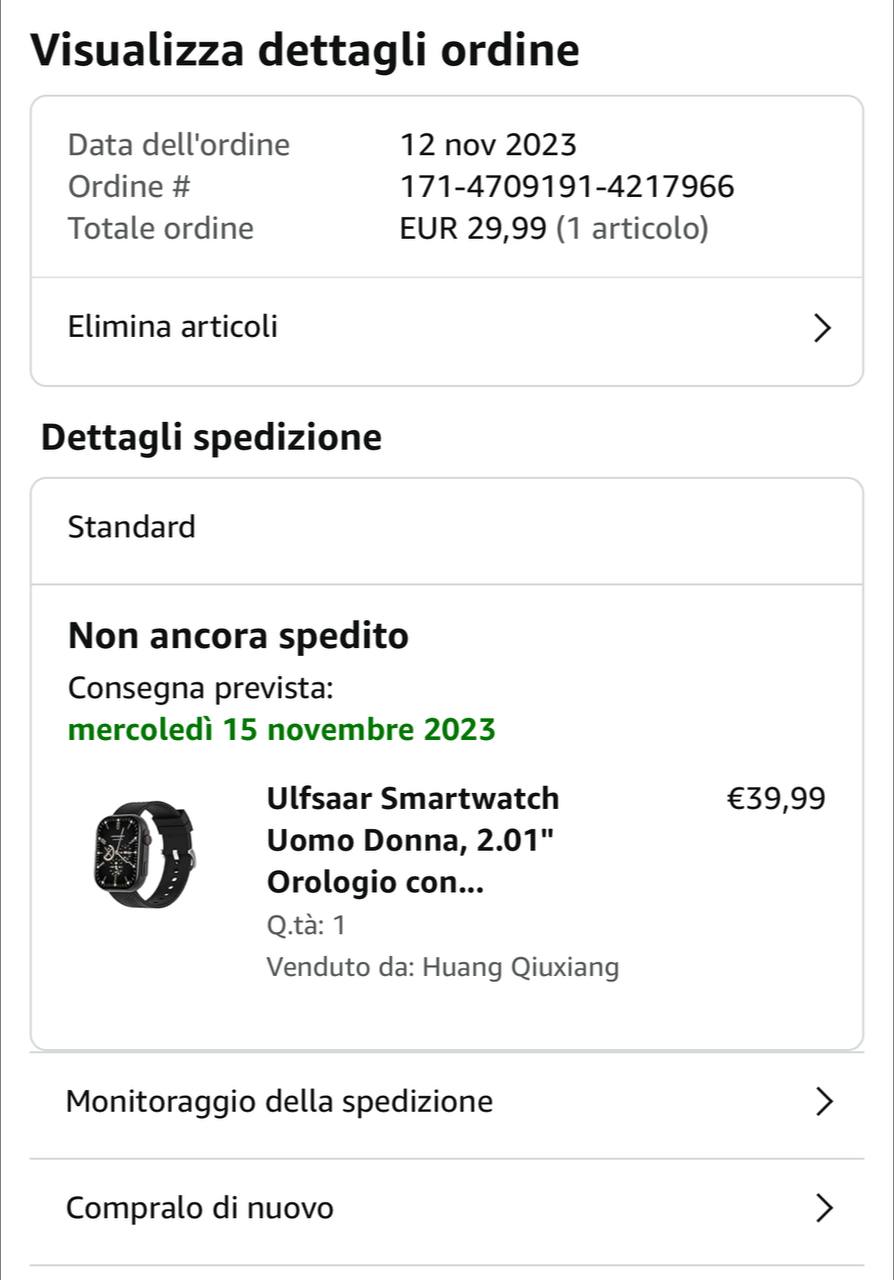Click the Dettagli spedizione section heading
Image resolution: width=894 pixels, height=1280 pixels.
coord(211,438)
